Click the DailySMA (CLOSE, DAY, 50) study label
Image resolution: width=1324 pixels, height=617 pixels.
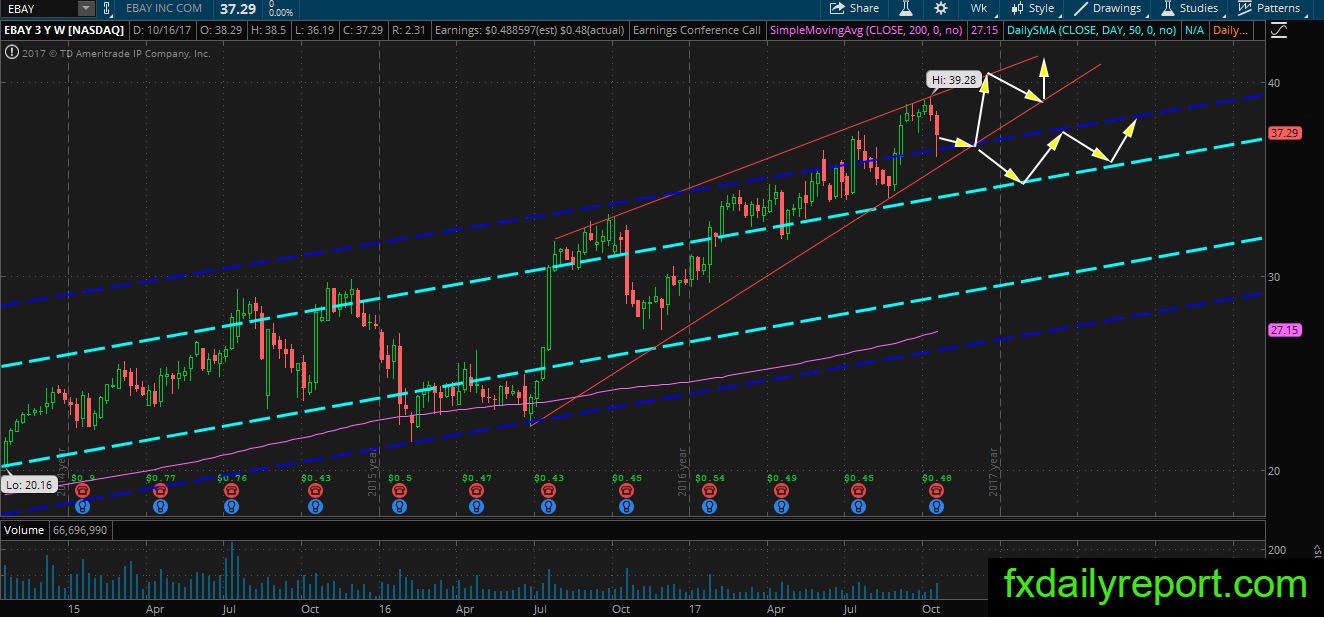pyautogui.click(x=1091, y=31)
